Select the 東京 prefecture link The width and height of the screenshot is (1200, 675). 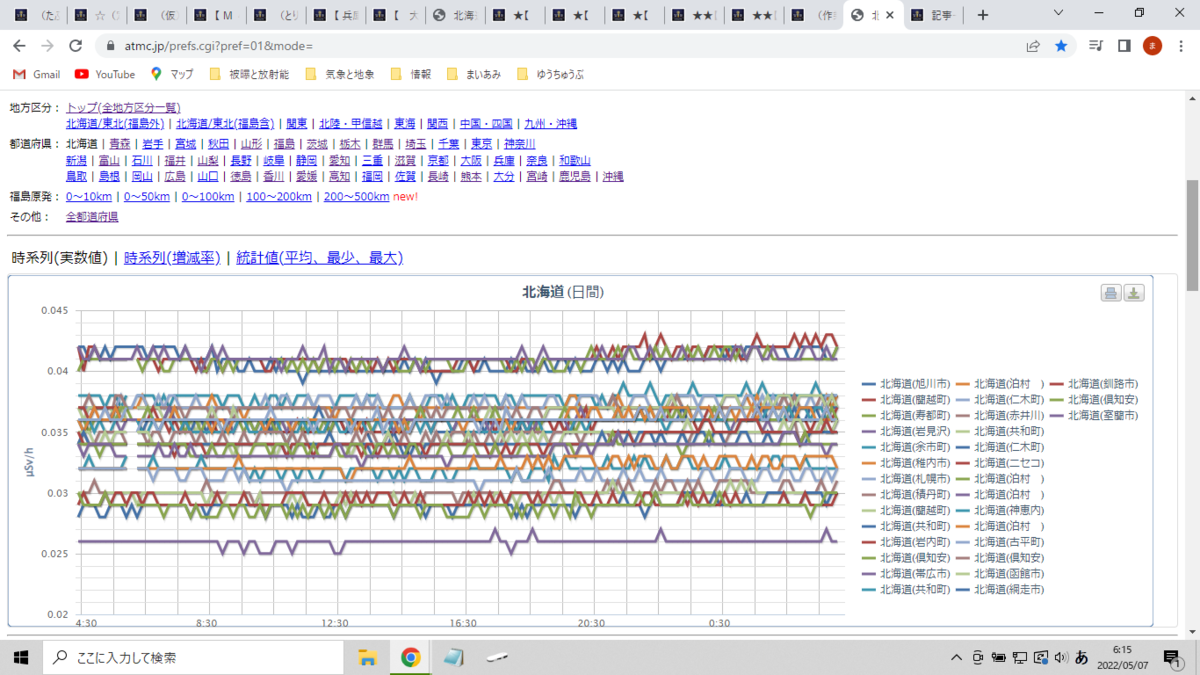tap(481, 144)
